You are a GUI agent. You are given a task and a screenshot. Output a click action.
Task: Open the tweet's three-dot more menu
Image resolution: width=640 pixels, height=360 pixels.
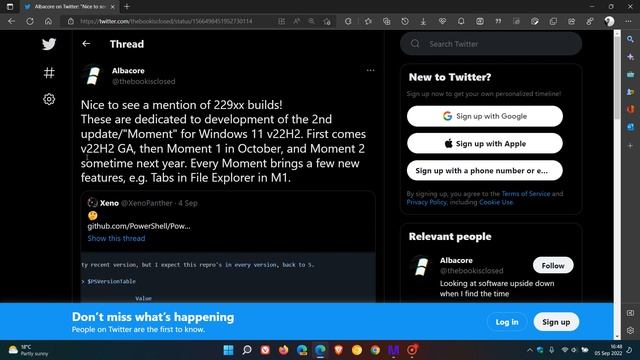coord(370,70)
